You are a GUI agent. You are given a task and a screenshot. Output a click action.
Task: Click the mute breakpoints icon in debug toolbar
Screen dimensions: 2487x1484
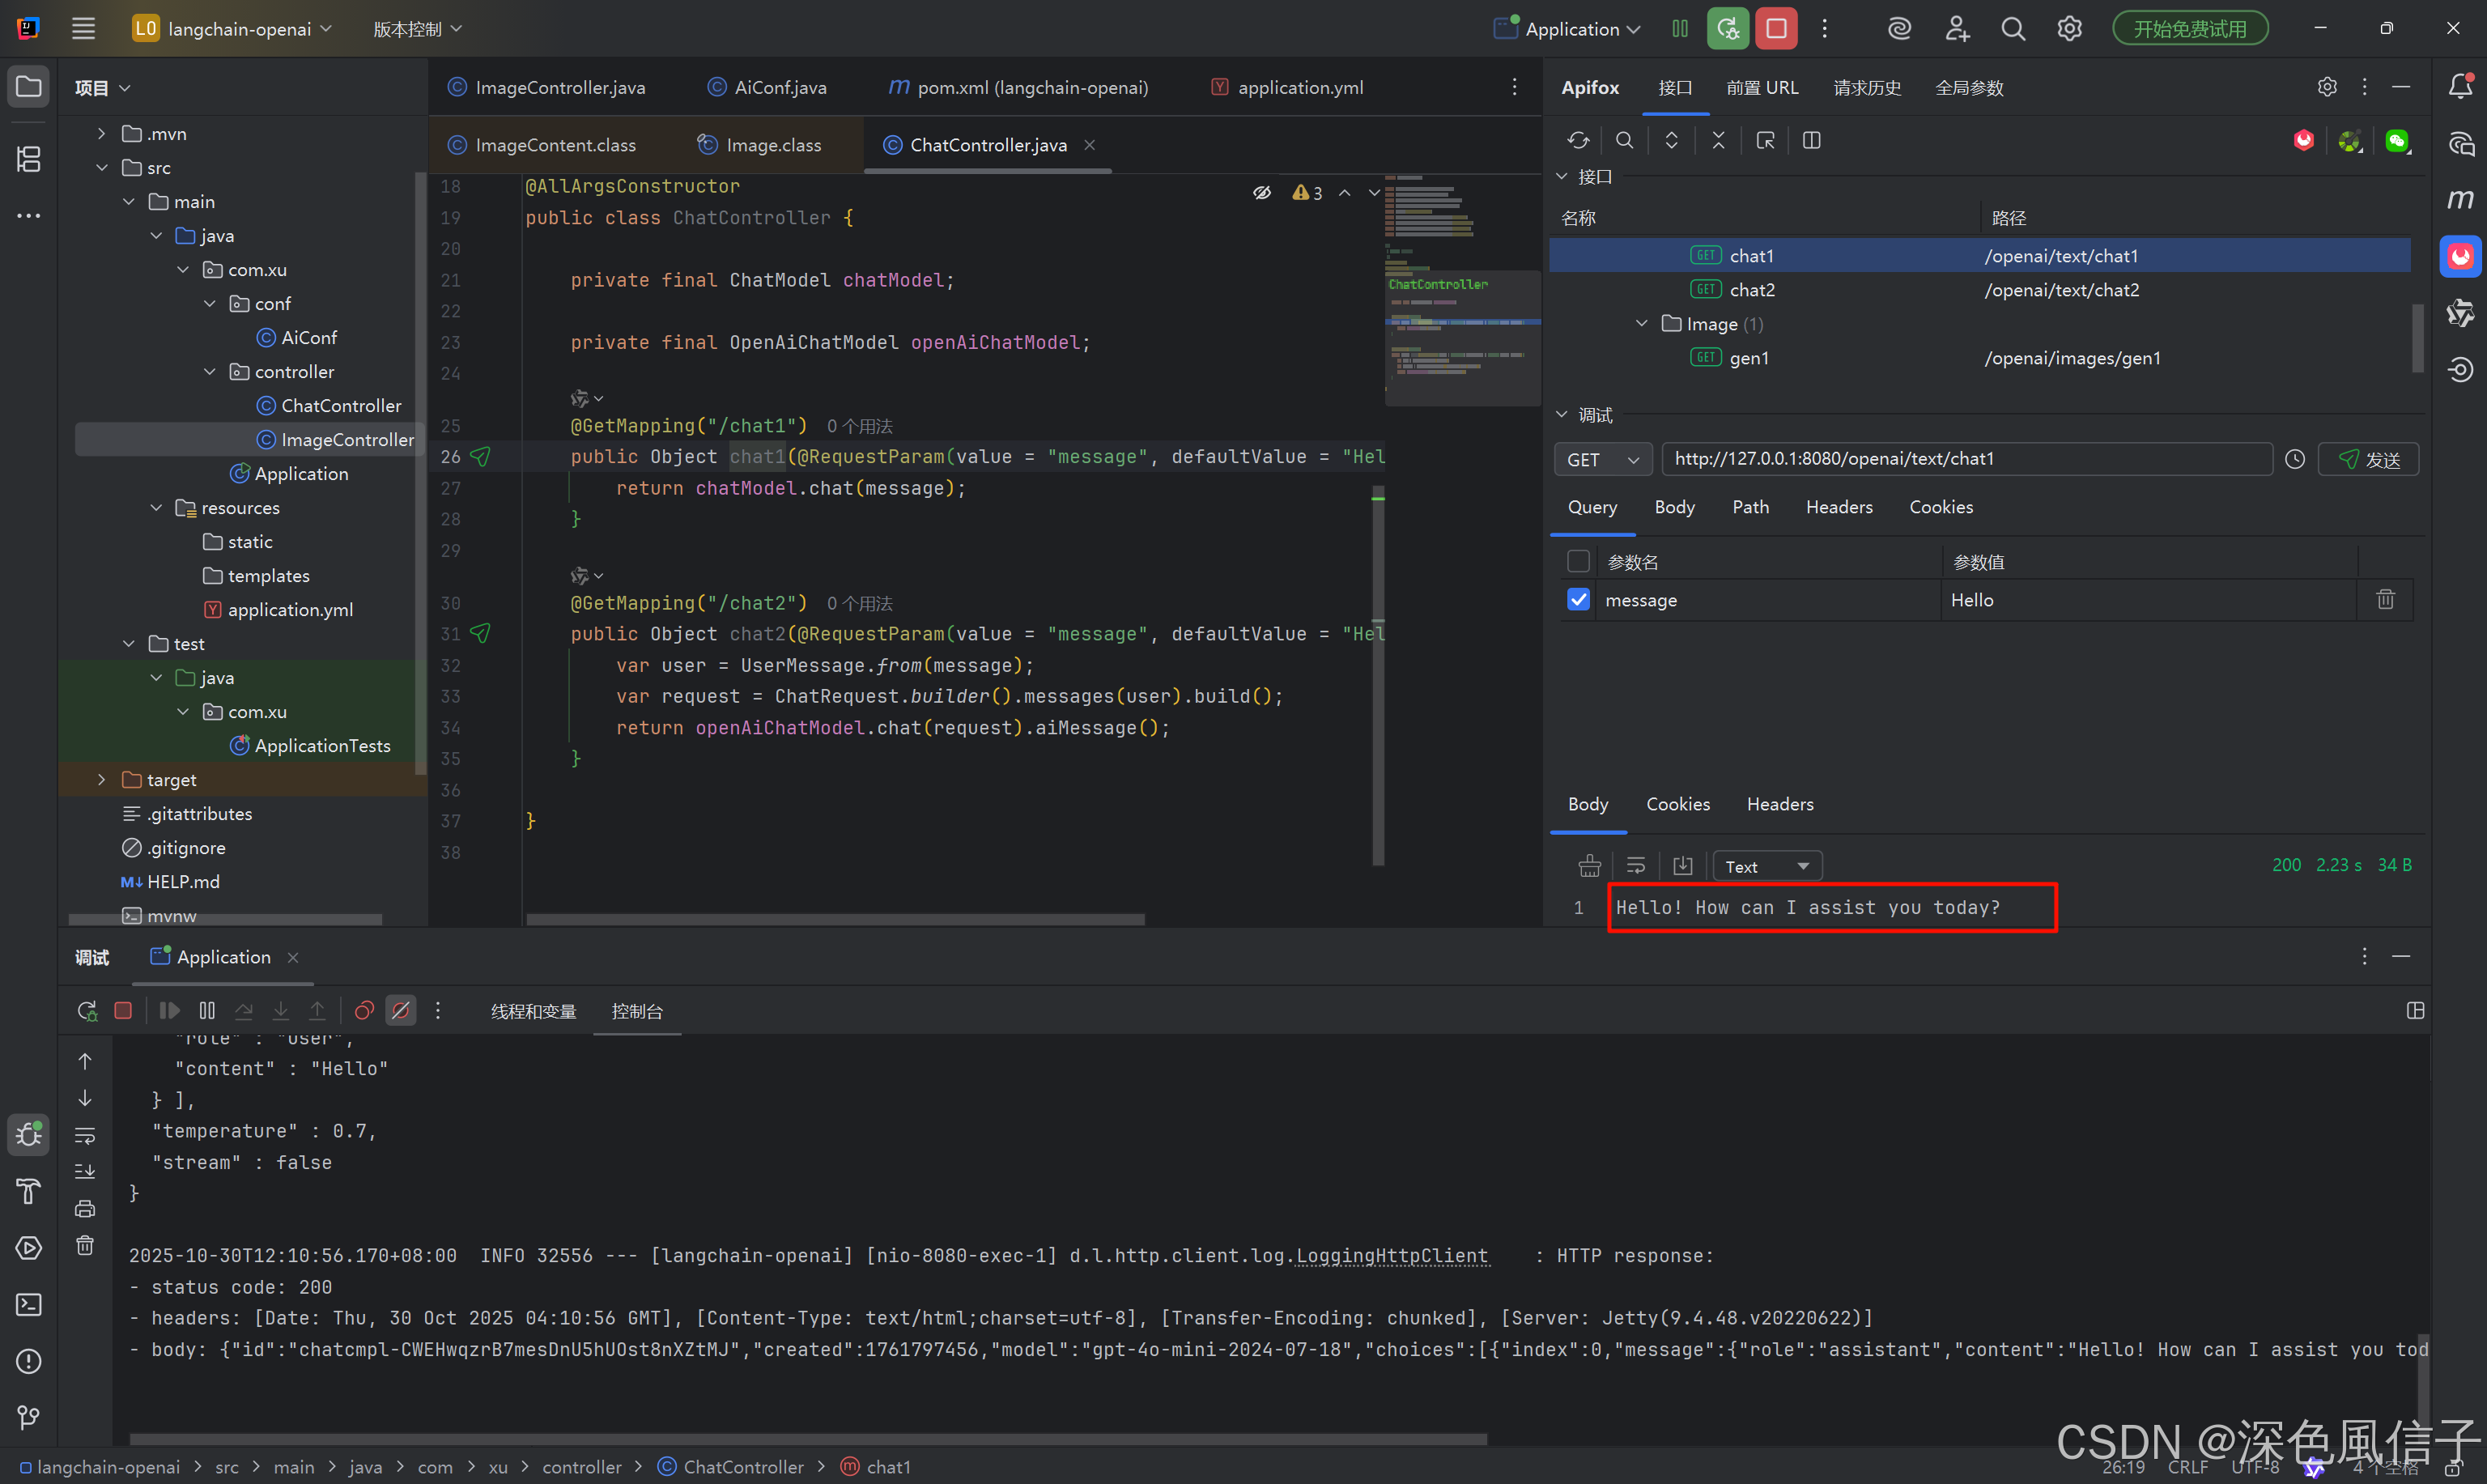pos(400,1010)
